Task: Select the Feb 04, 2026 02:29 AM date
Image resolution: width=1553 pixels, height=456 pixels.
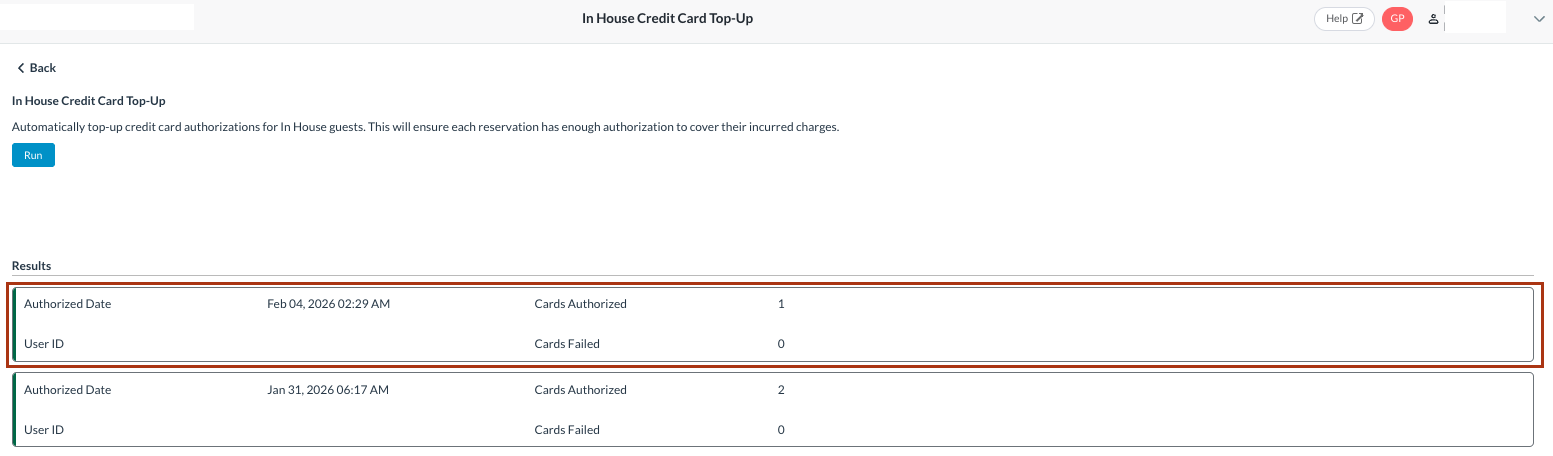Action: point(328,304)
